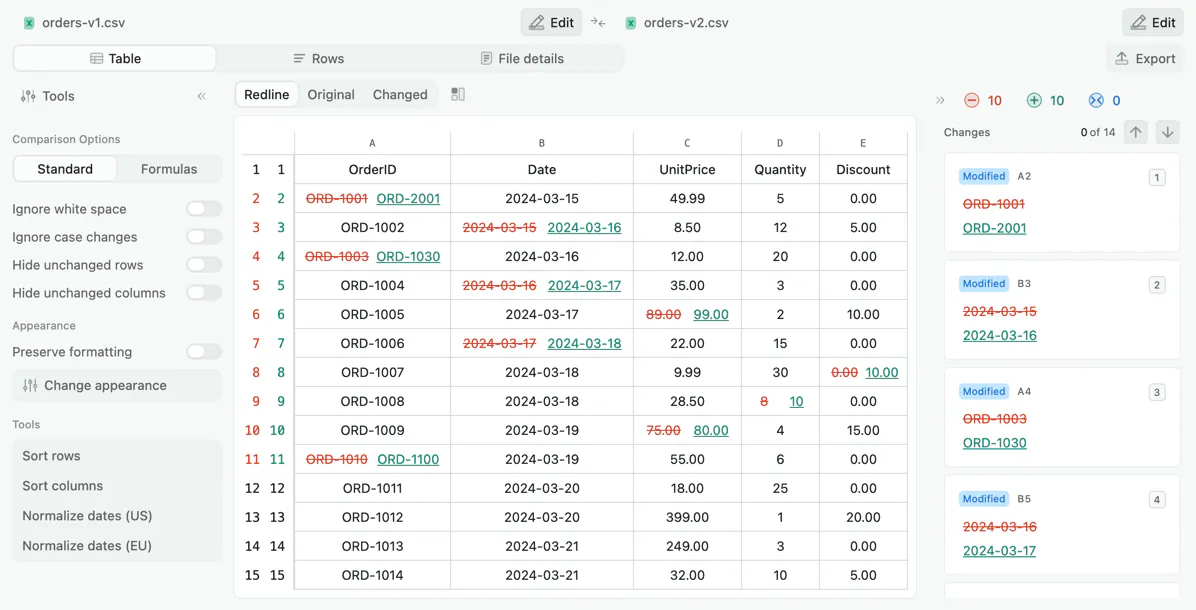
Task: Click the orders-v1.csv file icon
Action: (29, 23)
